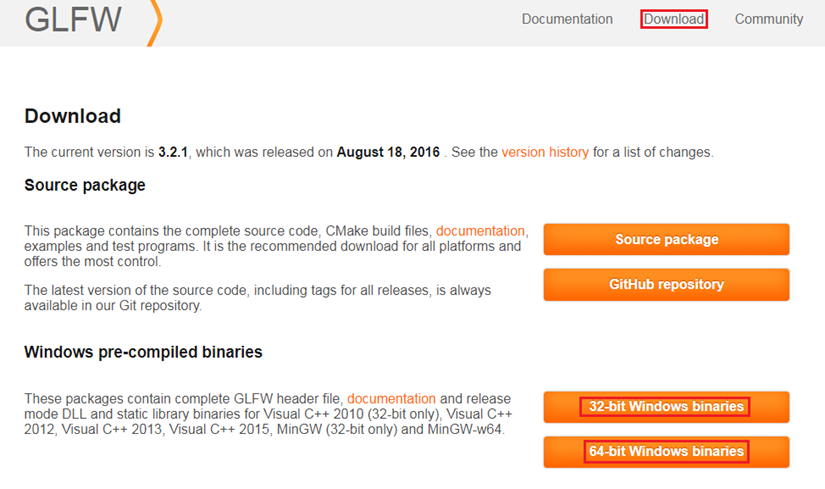Viewport: 825px width, 489px height.
Task: Open the Documentation navigation item
Action: [x=567, y=19]
